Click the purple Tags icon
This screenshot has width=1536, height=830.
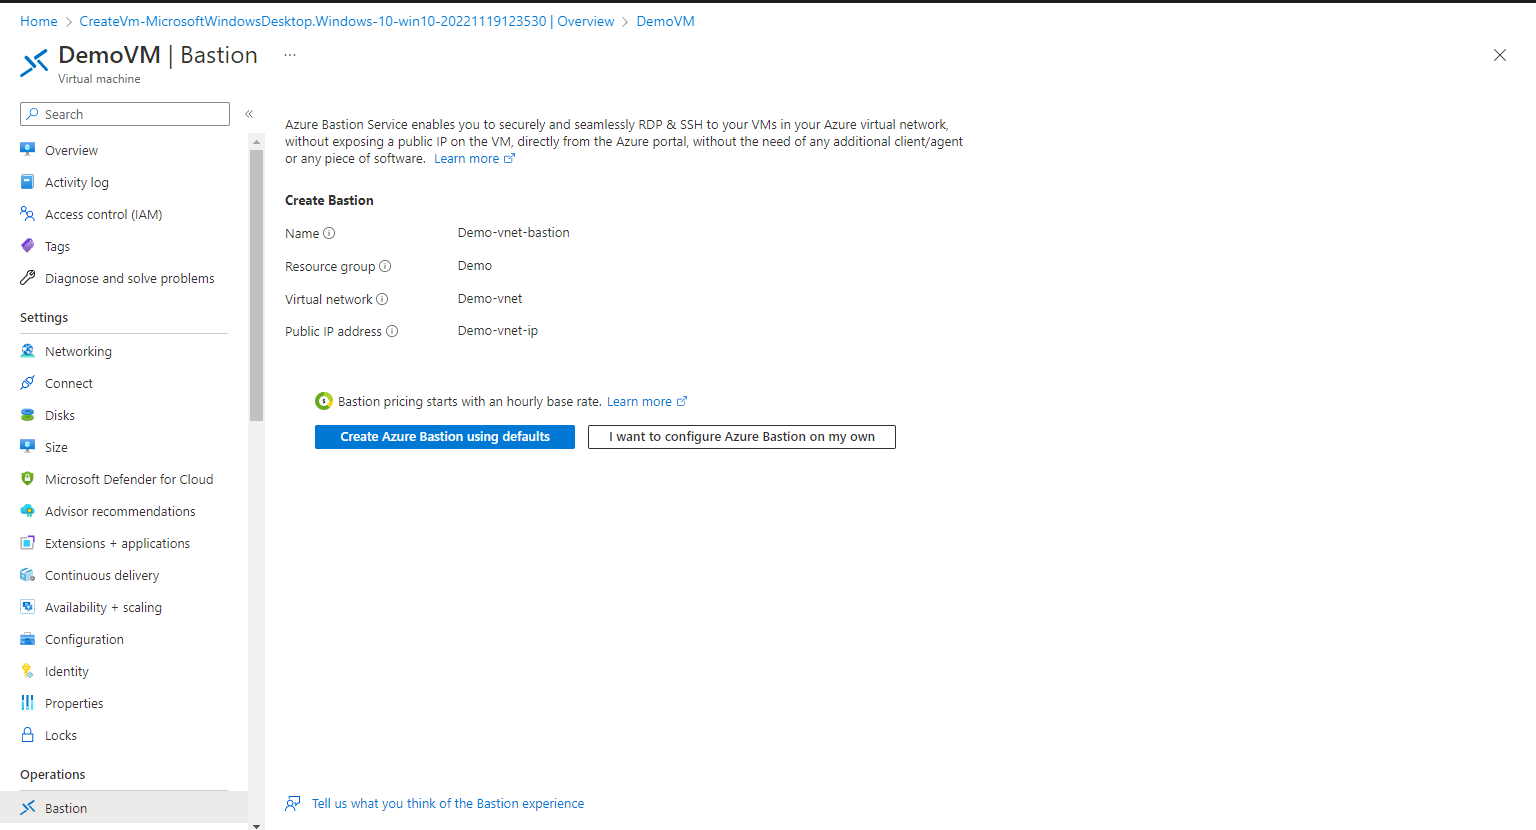(x=28, y=246)
